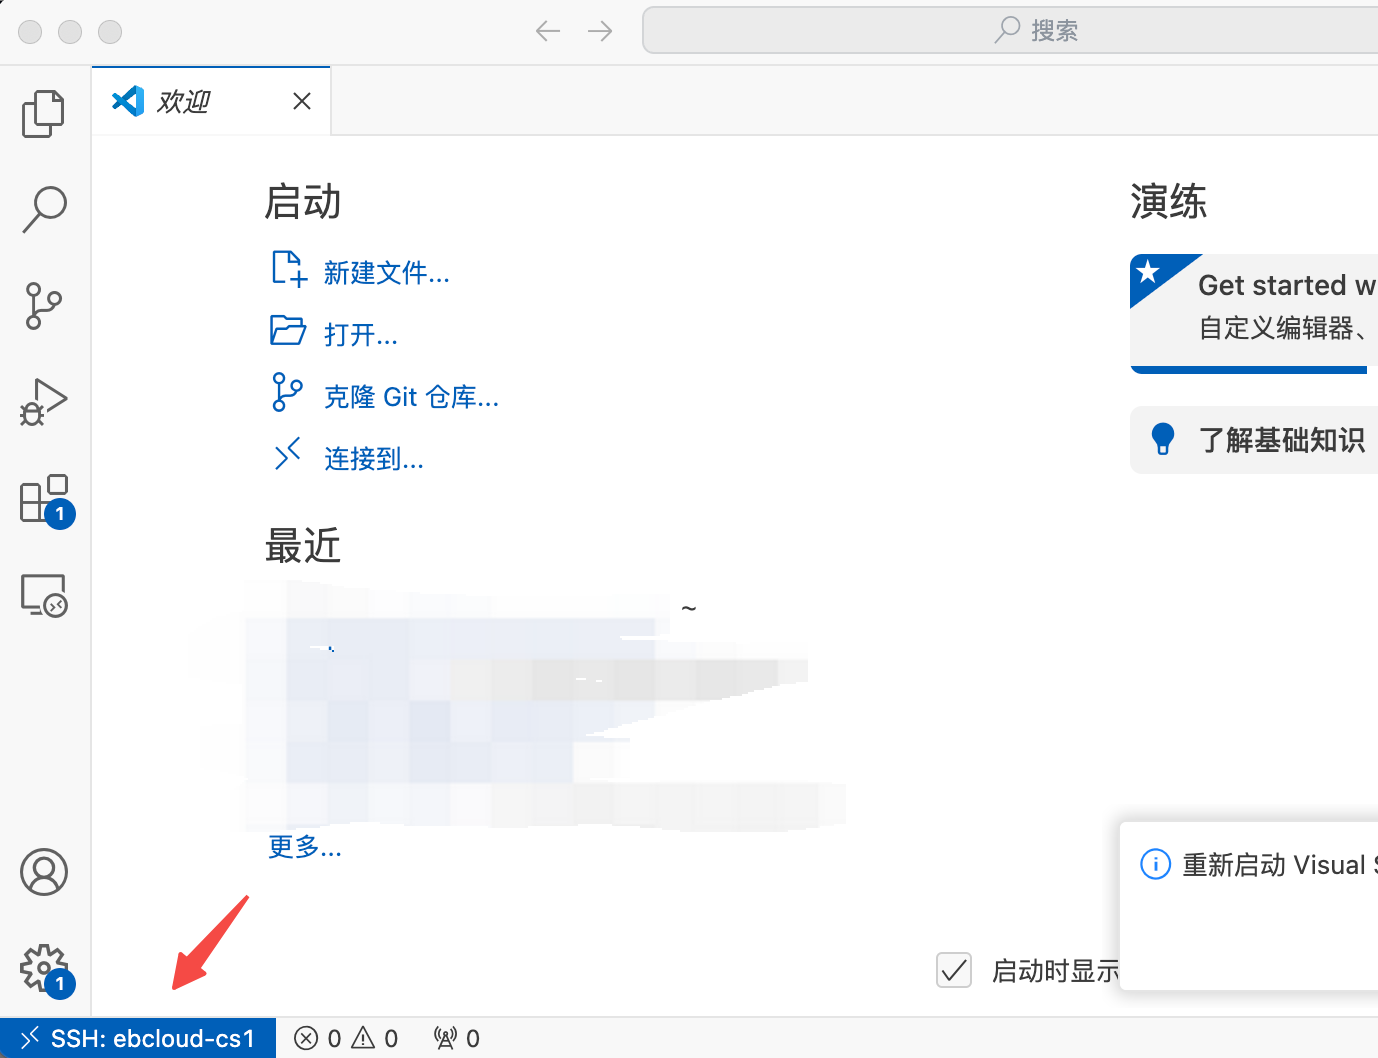Click the 打开... link
Screen dimensions: 1378x1058
[360, 334]
